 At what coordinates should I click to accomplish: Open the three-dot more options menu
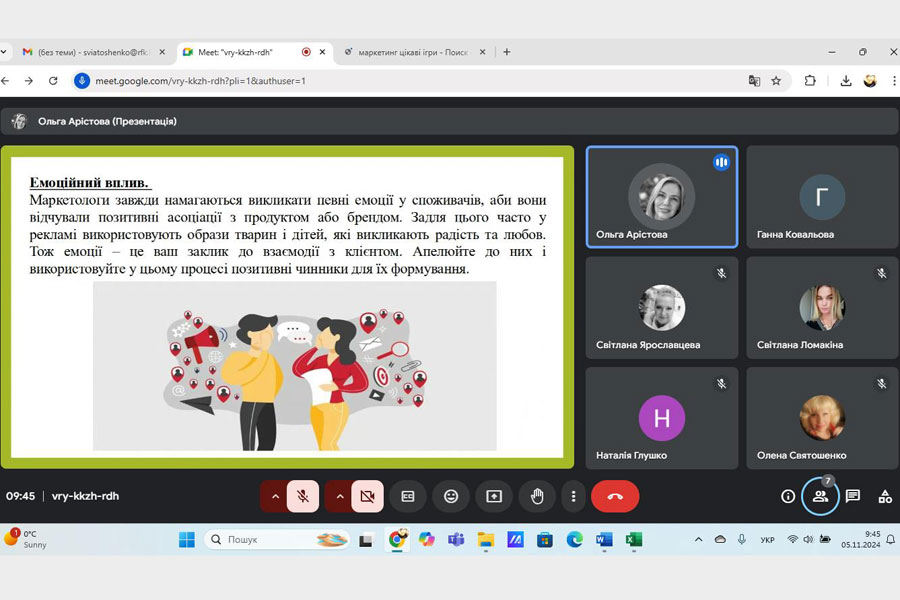pyautogui.click(x=573, y=496)
